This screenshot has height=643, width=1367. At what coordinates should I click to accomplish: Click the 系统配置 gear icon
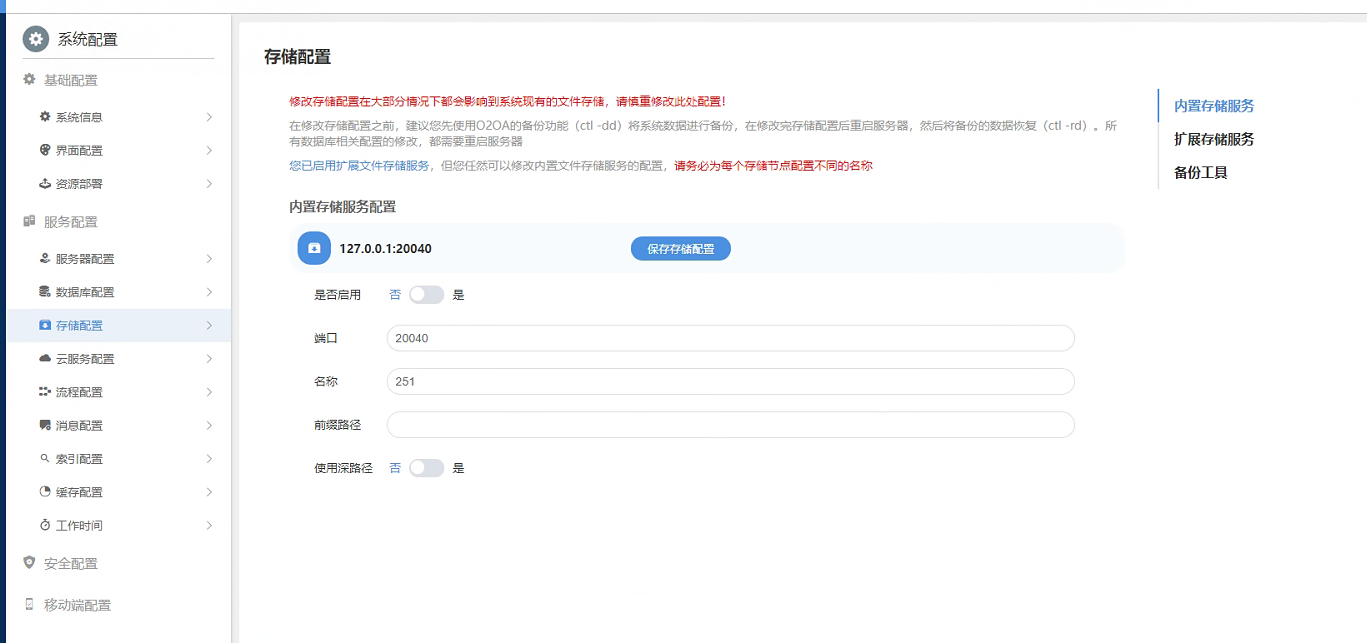(36, 39)
